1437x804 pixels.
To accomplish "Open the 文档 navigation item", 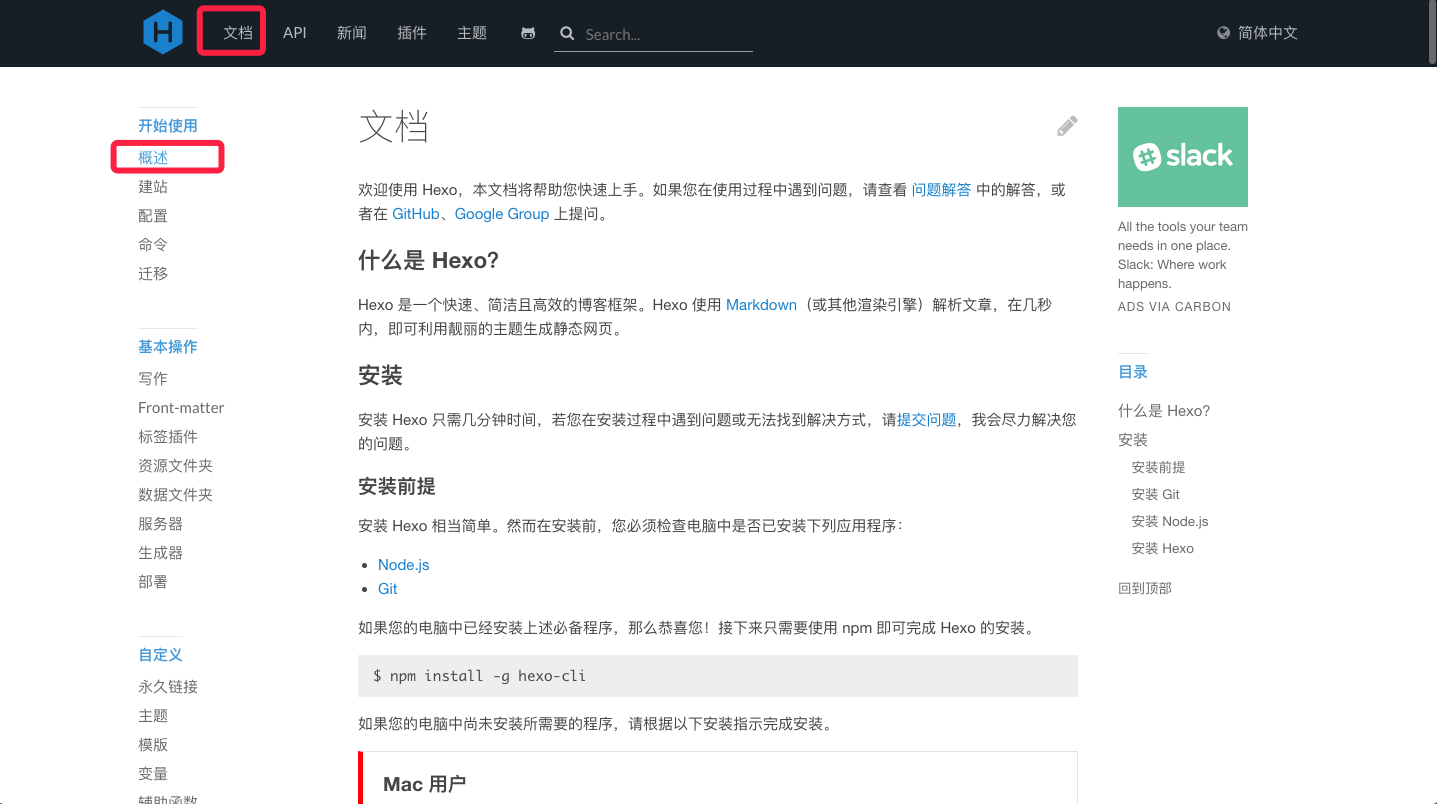I will pos(238,33).
